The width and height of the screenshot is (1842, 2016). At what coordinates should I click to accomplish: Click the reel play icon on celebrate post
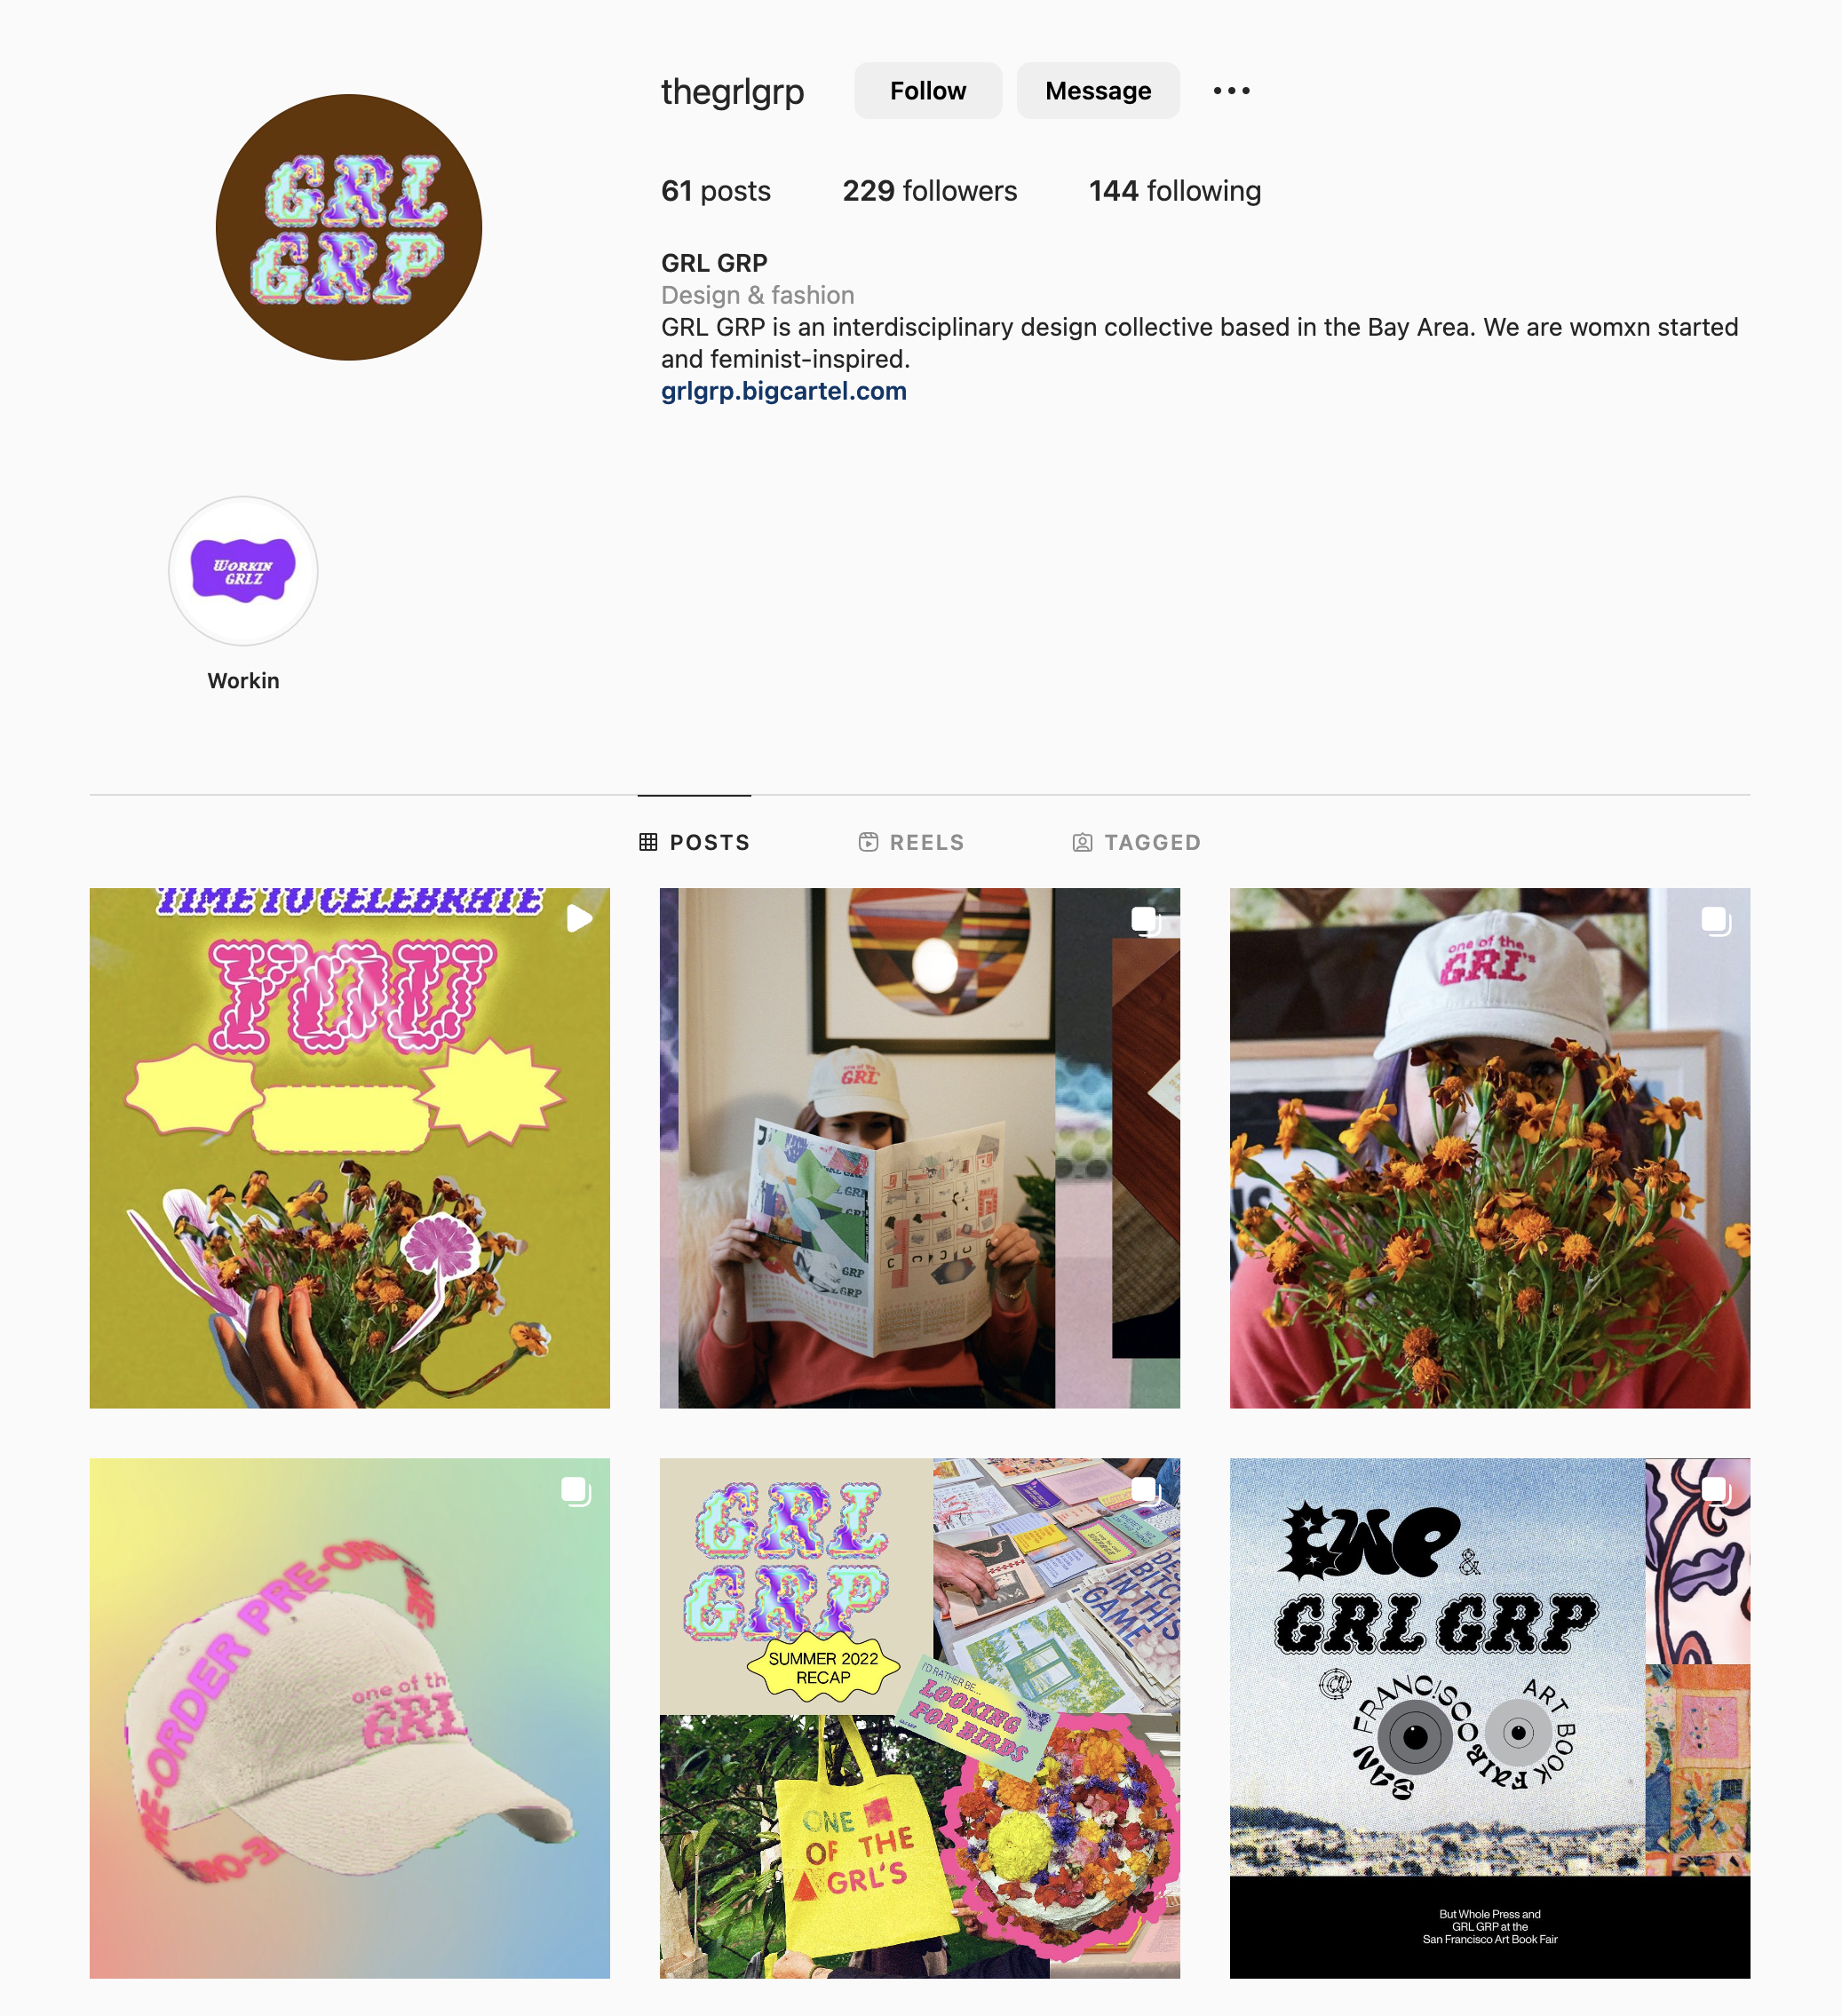tap(579, 918)
